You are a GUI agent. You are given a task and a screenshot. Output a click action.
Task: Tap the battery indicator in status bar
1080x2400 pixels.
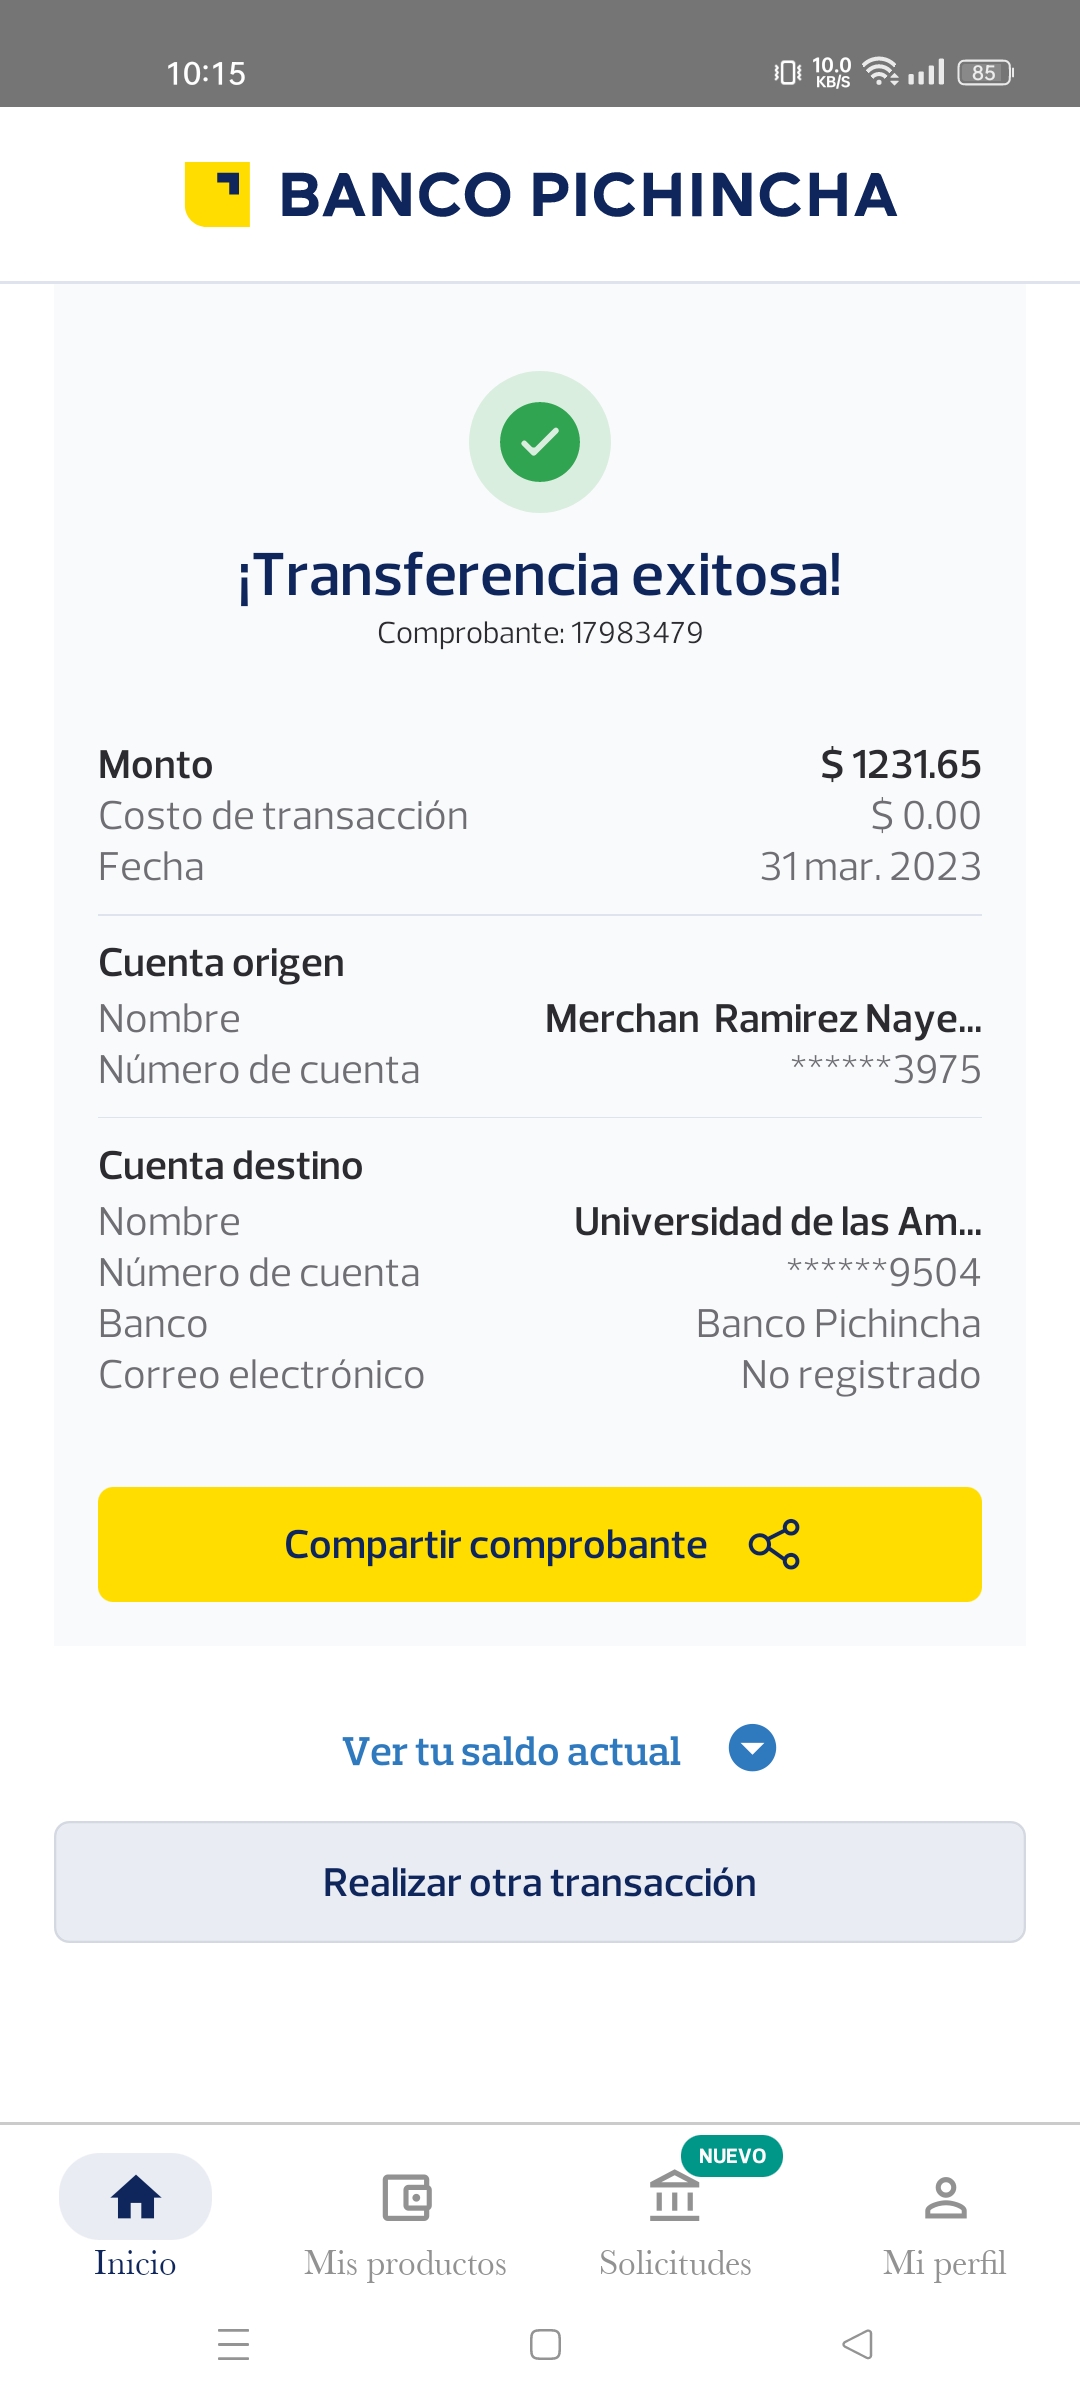(x=985, y=73)
